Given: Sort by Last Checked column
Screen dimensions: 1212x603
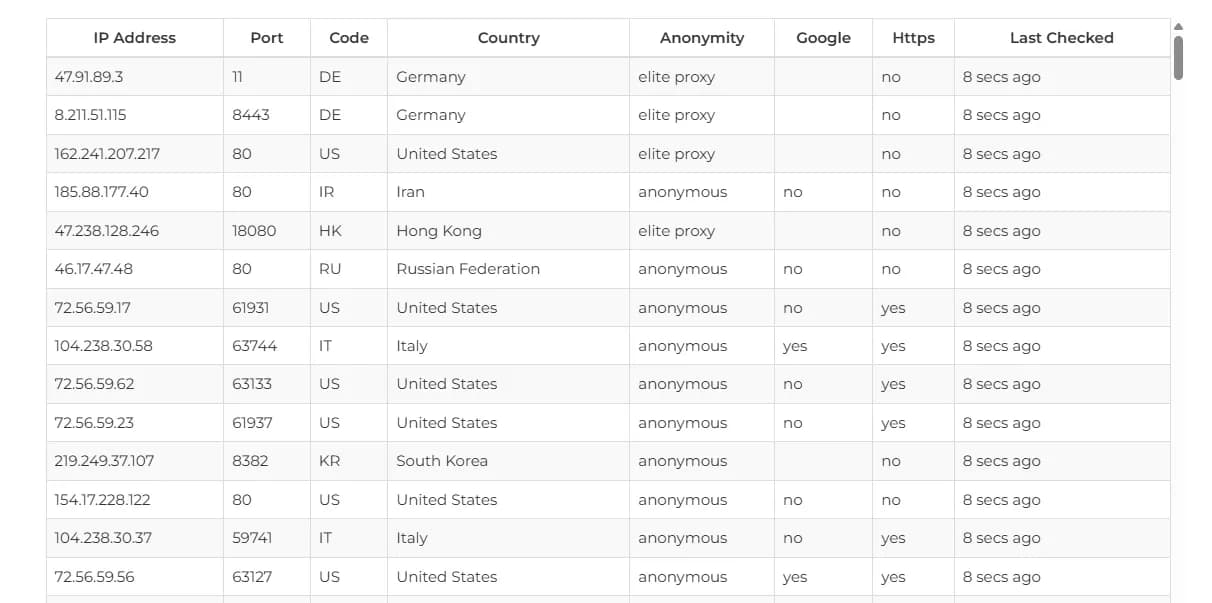Looking at the screenshot, I should pyautogui.click(x=1061, y=37).
